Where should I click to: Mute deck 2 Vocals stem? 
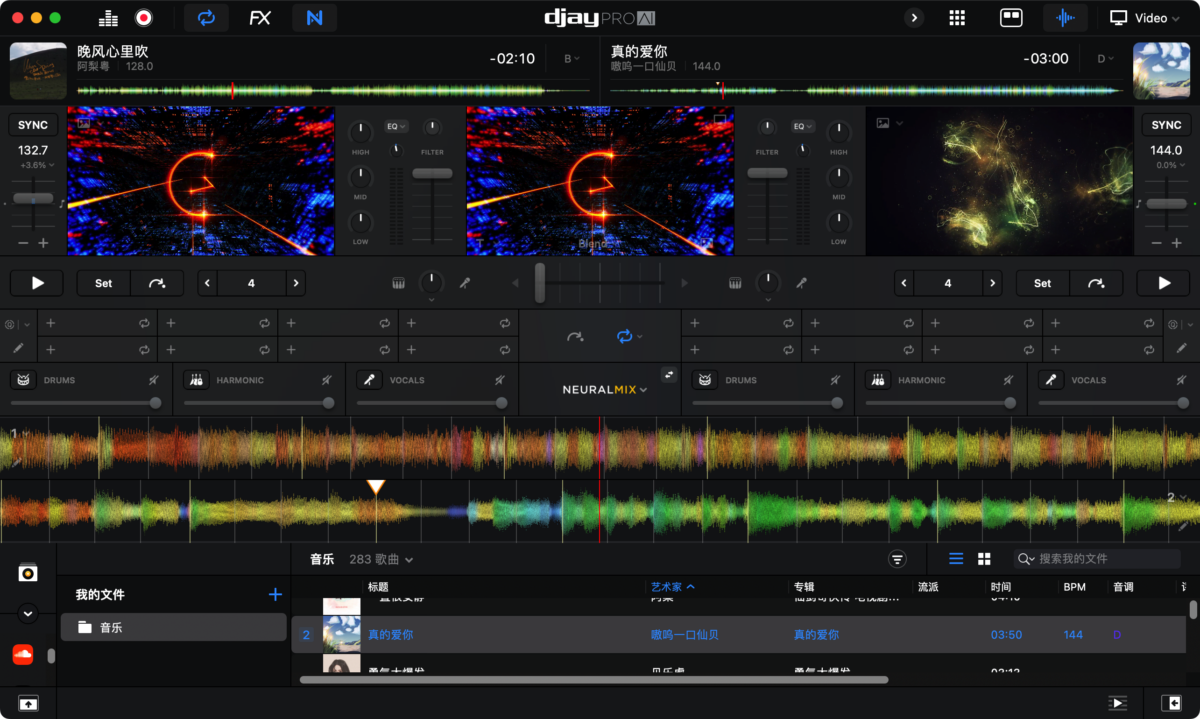[1182, 380]
